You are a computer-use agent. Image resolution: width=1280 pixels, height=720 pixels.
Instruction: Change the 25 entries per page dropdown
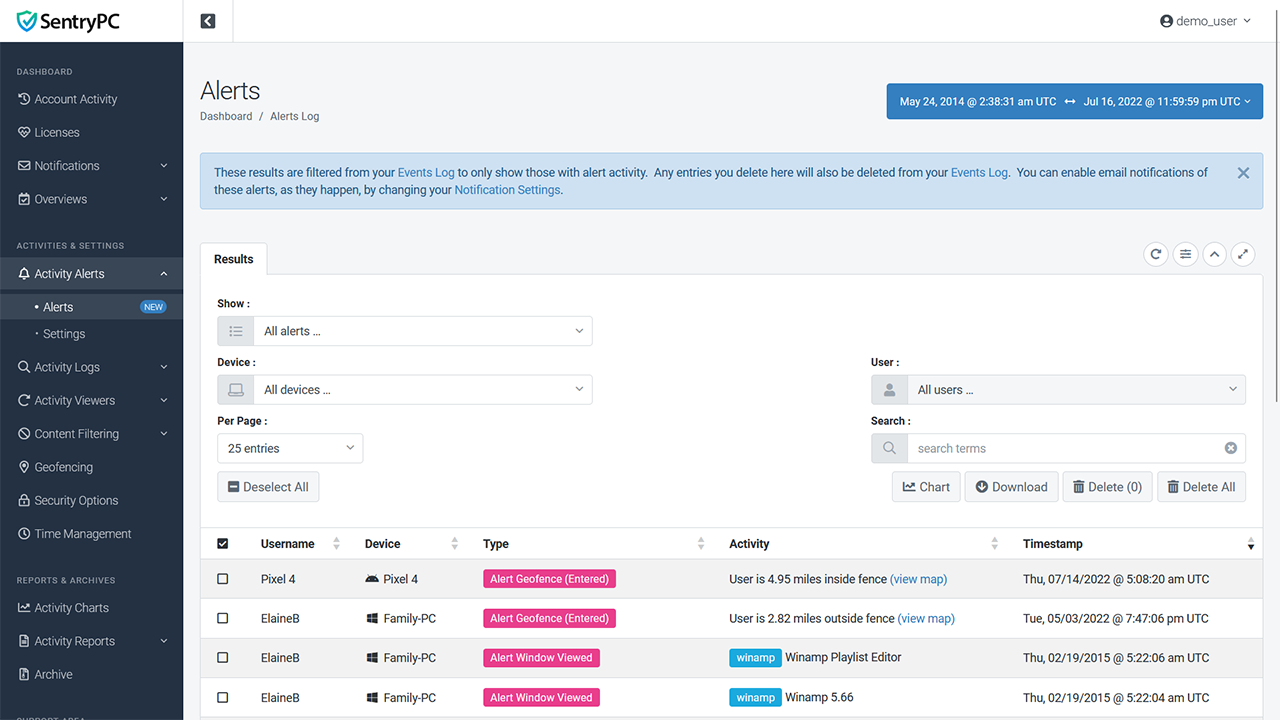pyautogui.click(x=290, y=448)
